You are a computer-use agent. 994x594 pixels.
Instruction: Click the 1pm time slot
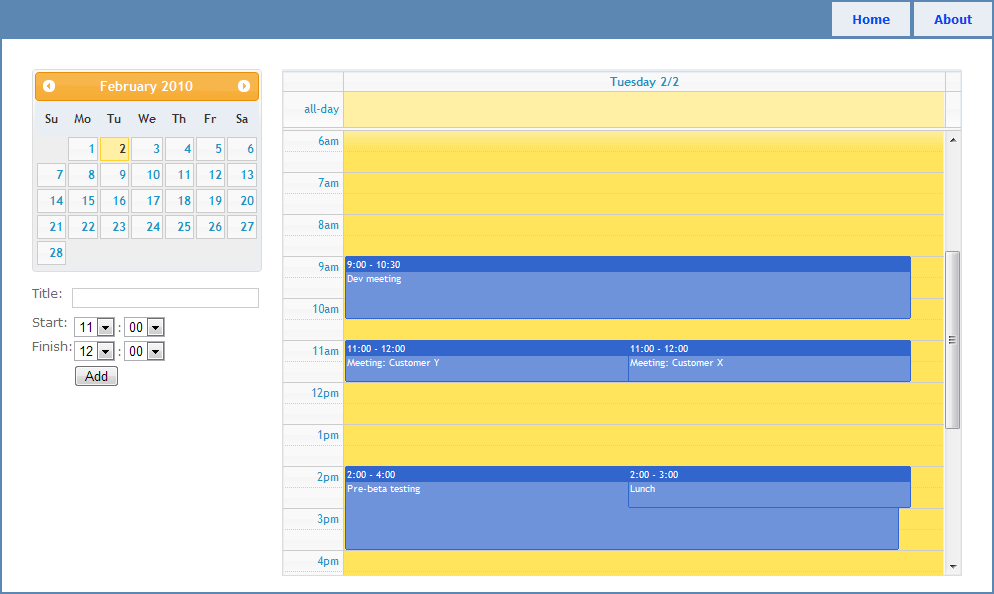pyautogui.click(x=643, y=435)
